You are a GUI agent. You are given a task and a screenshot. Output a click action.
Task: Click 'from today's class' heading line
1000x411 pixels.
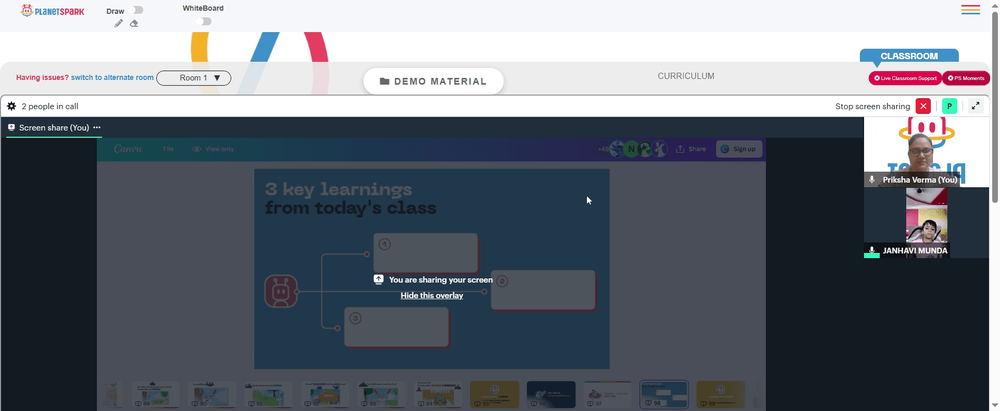coord(351,208)
